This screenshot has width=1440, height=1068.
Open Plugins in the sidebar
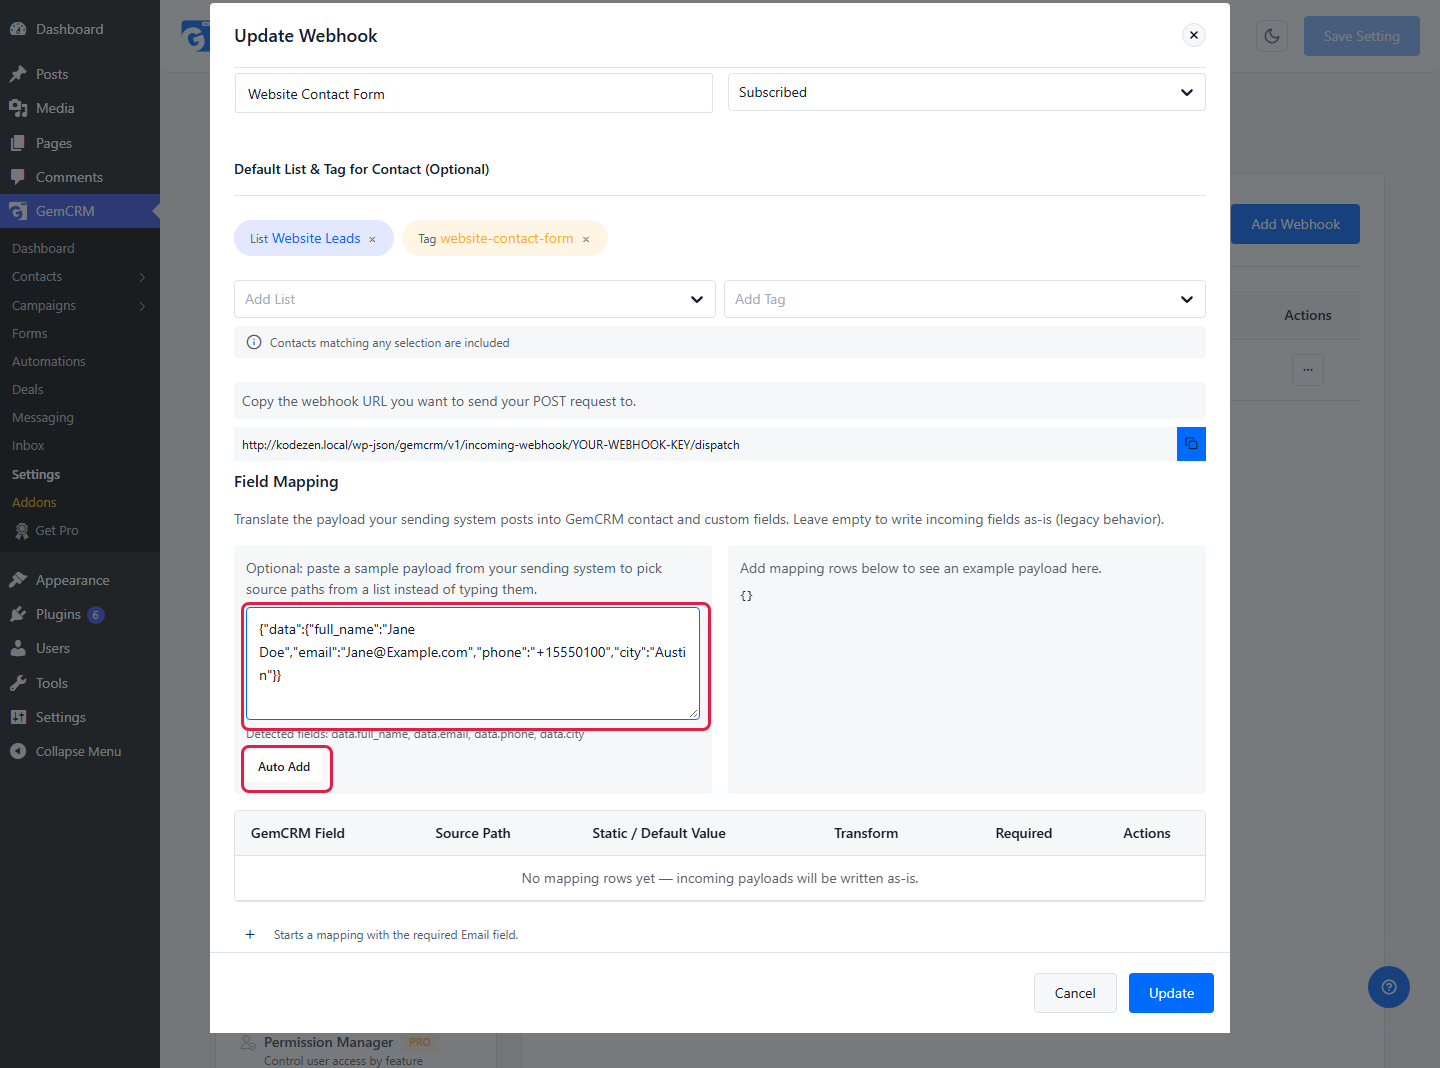[58, 614]
